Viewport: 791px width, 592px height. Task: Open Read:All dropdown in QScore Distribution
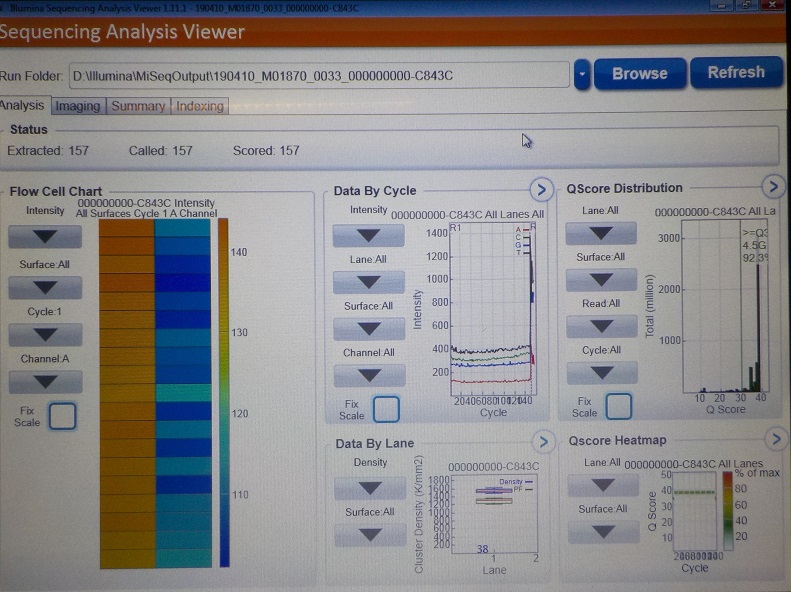tap(601, 327)
